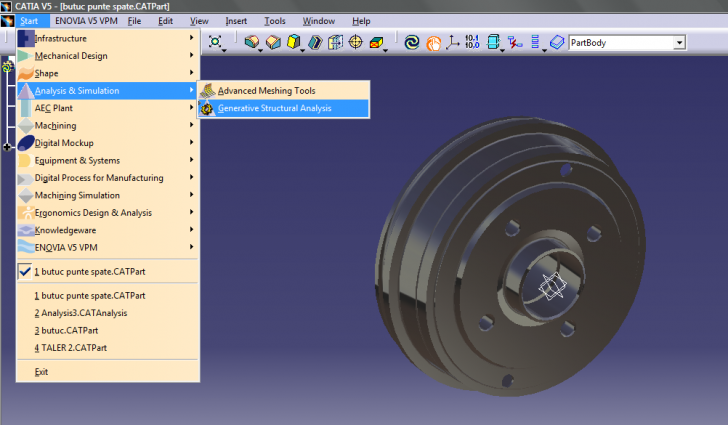
Task: Expand Ergonomics Design & Analysis submenu
Action: click(x=108, y=213)
